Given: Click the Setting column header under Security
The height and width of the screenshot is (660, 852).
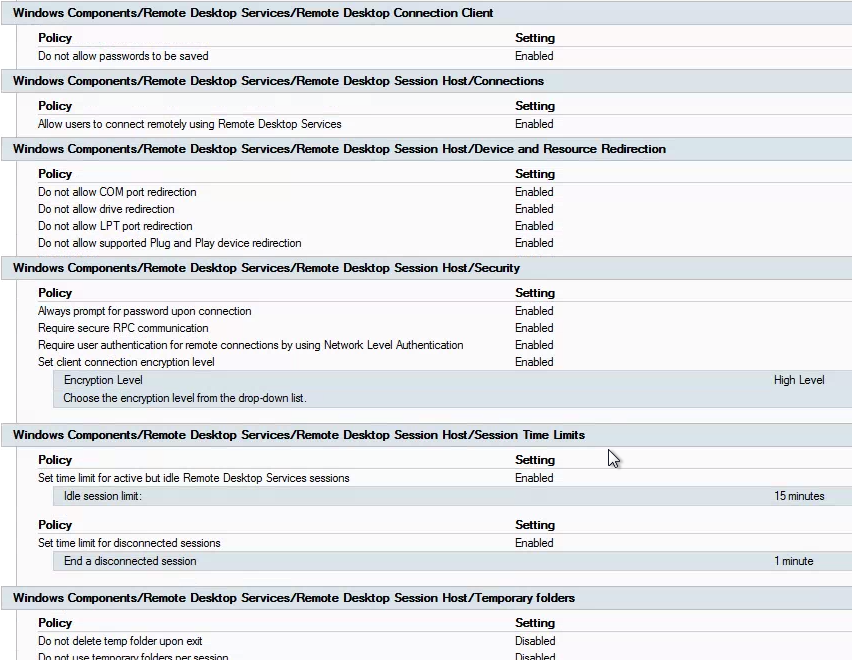Looking at the screenshot, I should [535, 293].
